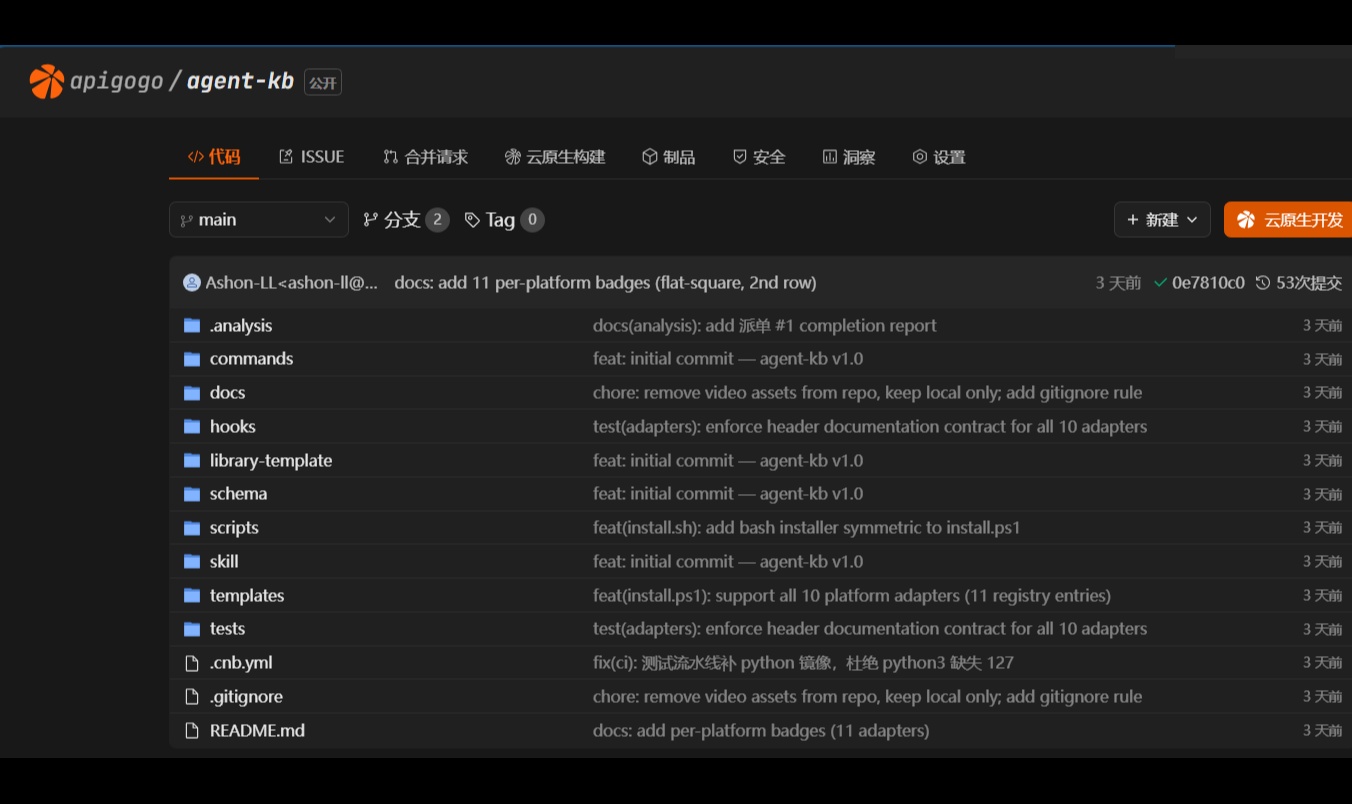Screen dimensions: 1352x804
Task: Open the README.md file name
Action: point(257,730)
